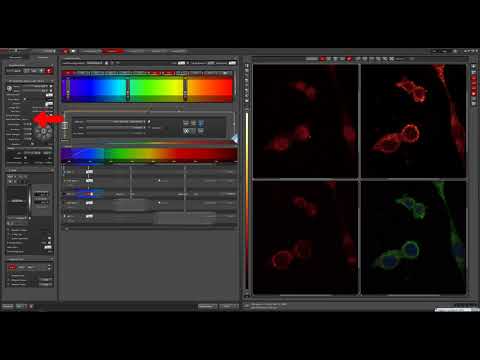Click the first button at the bottom-left corner
This screenshot has width=480, height=360.
coord(8,306)
